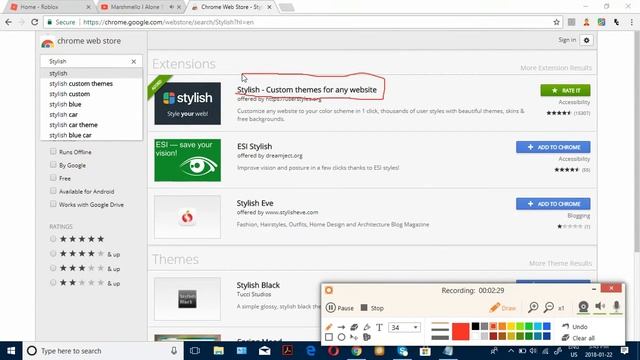Open the Chrome Web Store settings gear
Viewport: 640px width, 360px height.
click(587, 40)
